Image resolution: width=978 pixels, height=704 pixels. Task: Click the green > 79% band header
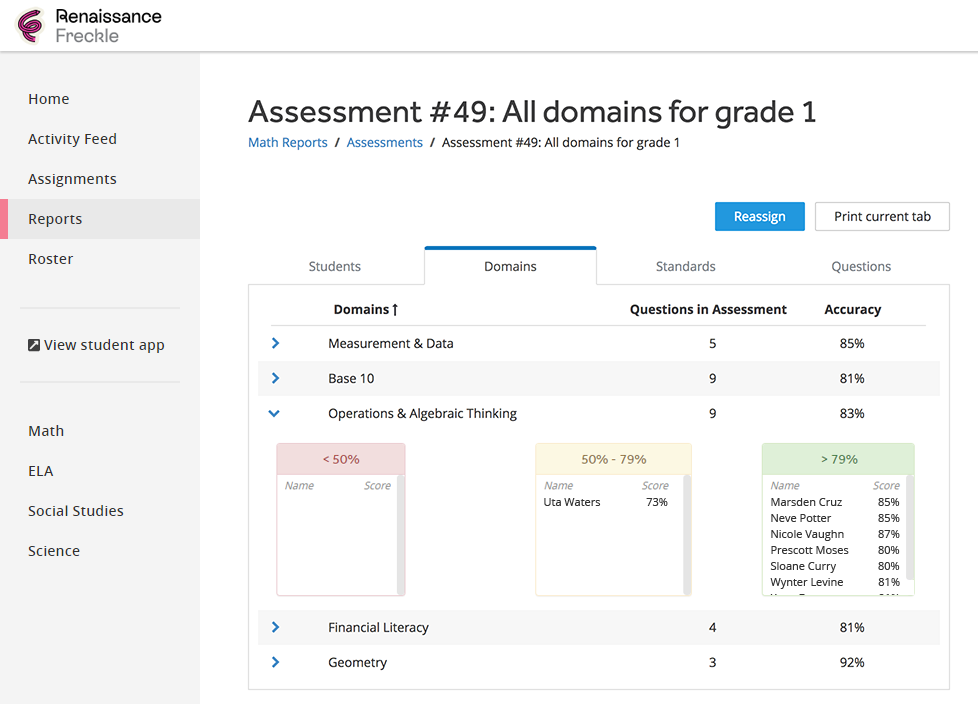838,459
